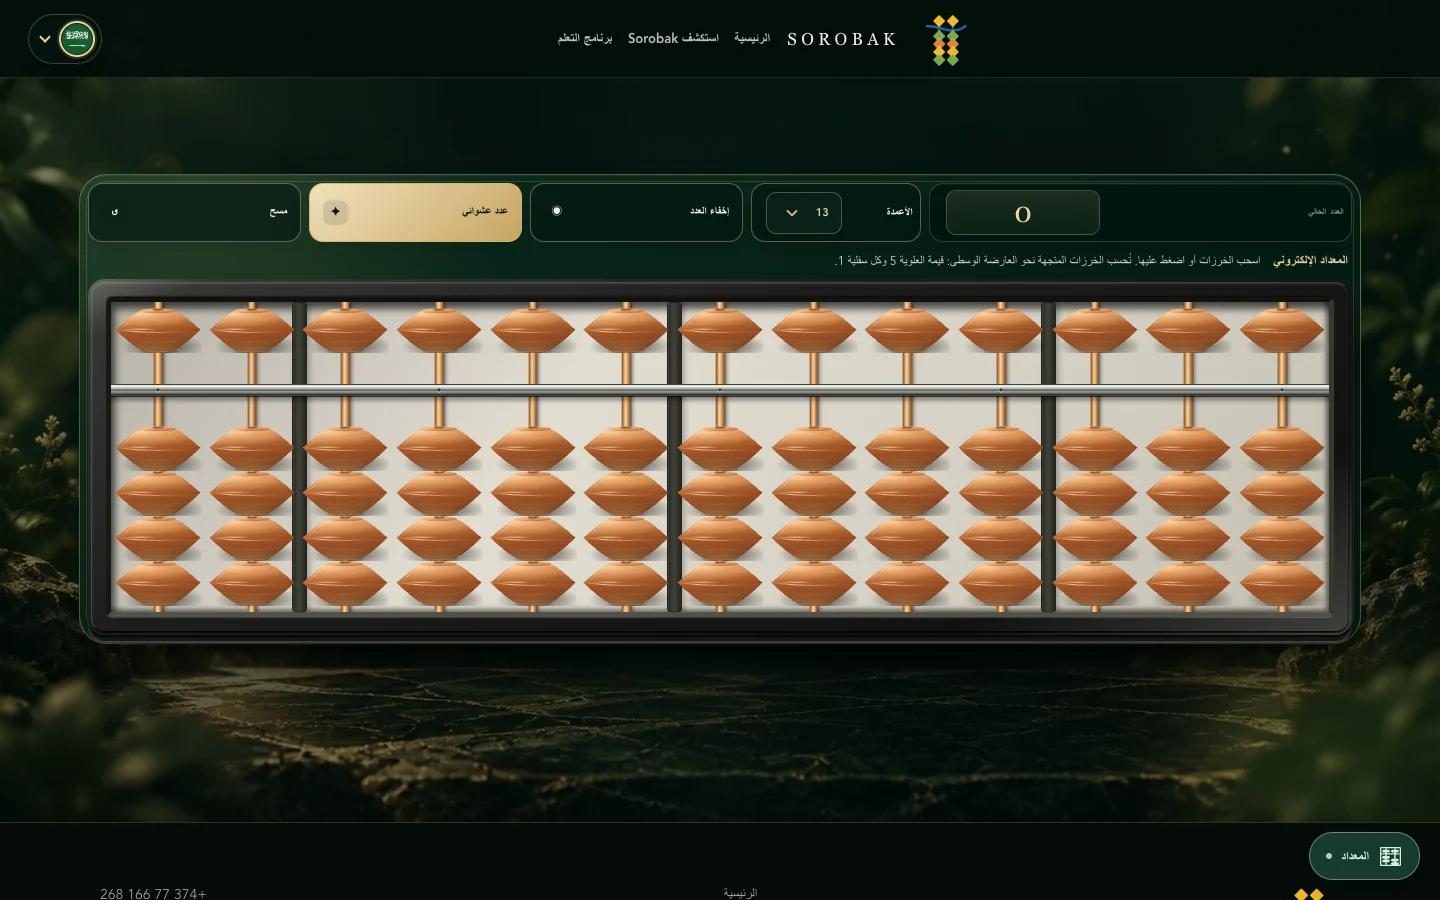Screen dimensions: 1440x900
Task: Click the bottom lower bead in the middle seventh column
Action: 720,583
